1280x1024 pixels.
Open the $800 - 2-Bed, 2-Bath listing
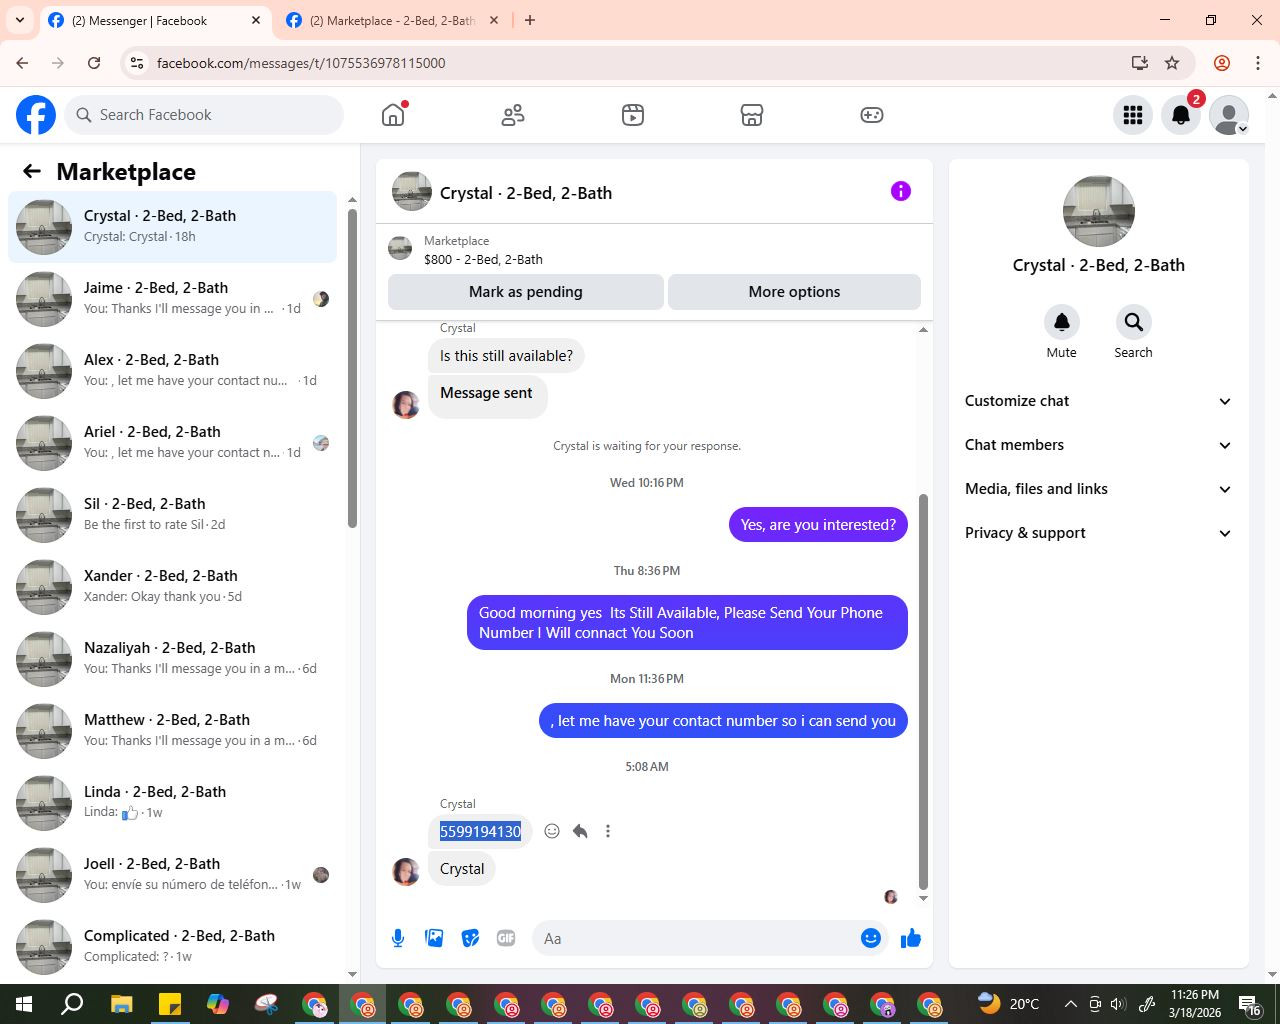pos(483,259)
